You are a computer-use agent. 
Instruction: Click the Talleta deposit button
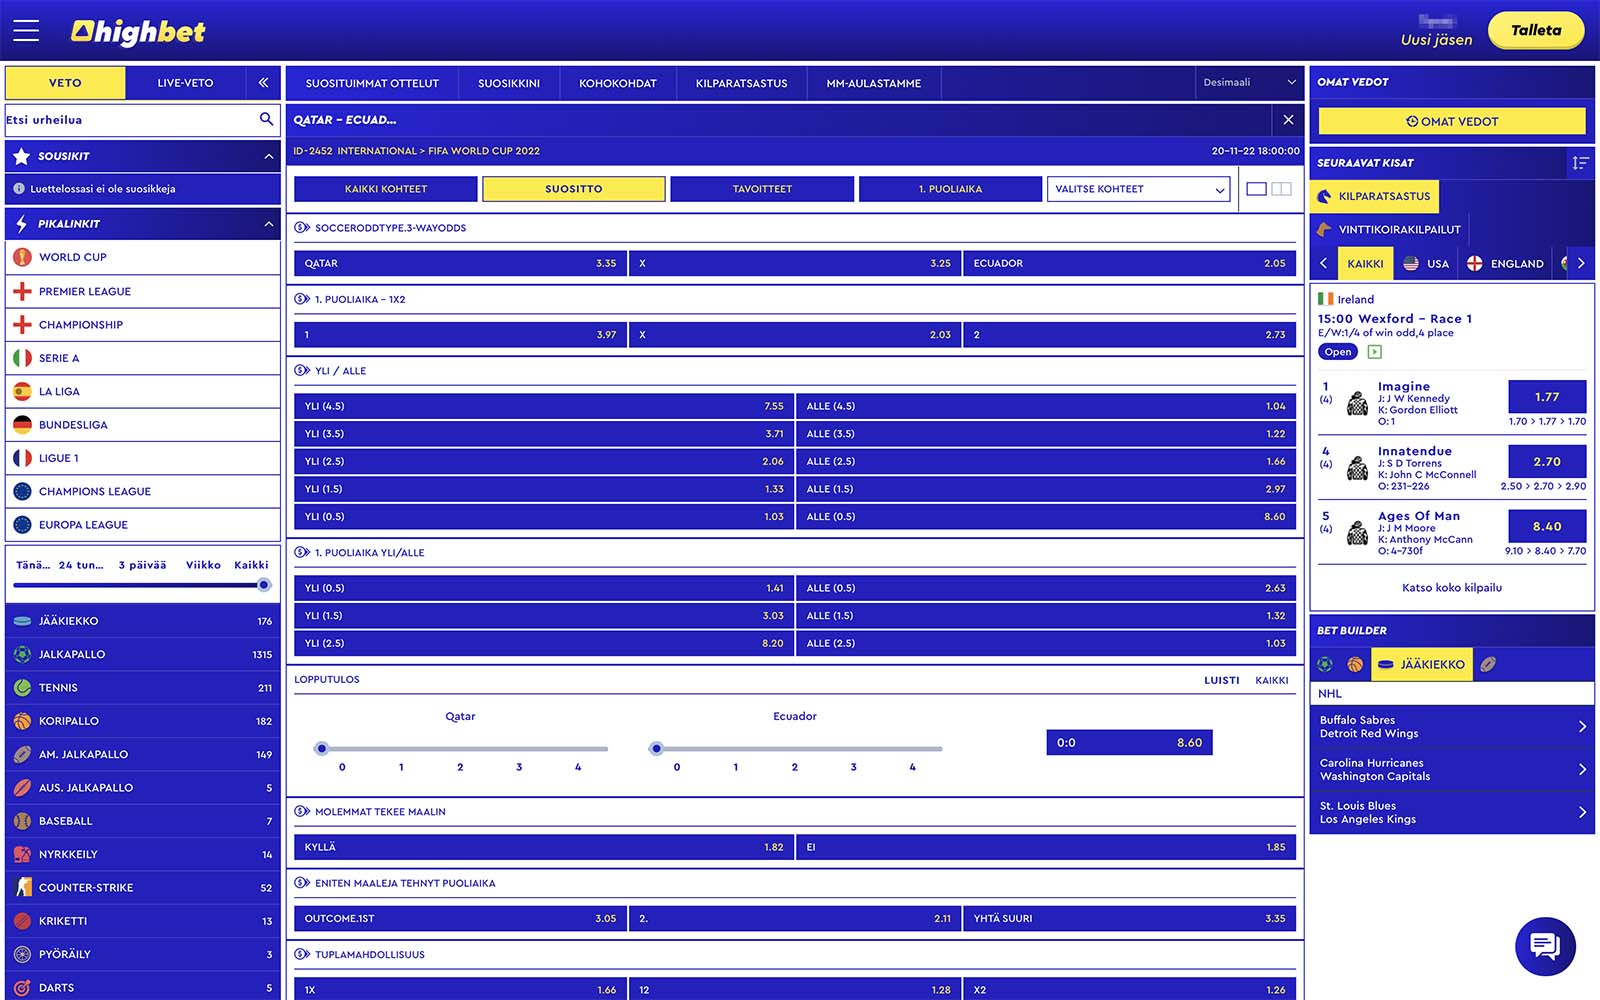1535,31
